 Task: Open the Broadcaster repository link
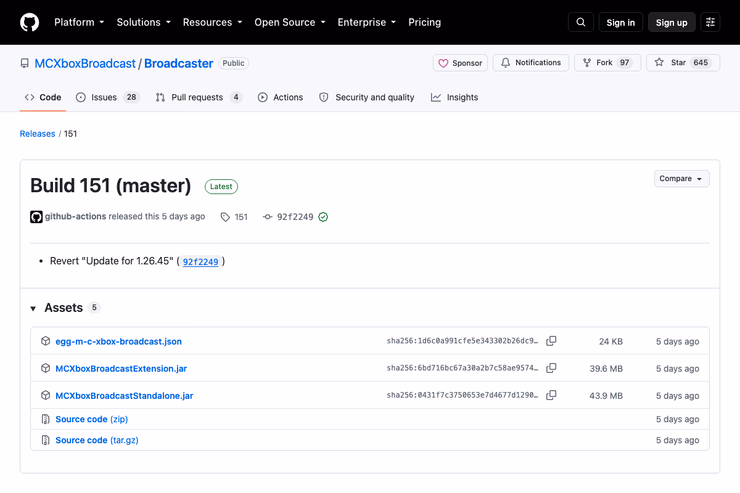178,63
